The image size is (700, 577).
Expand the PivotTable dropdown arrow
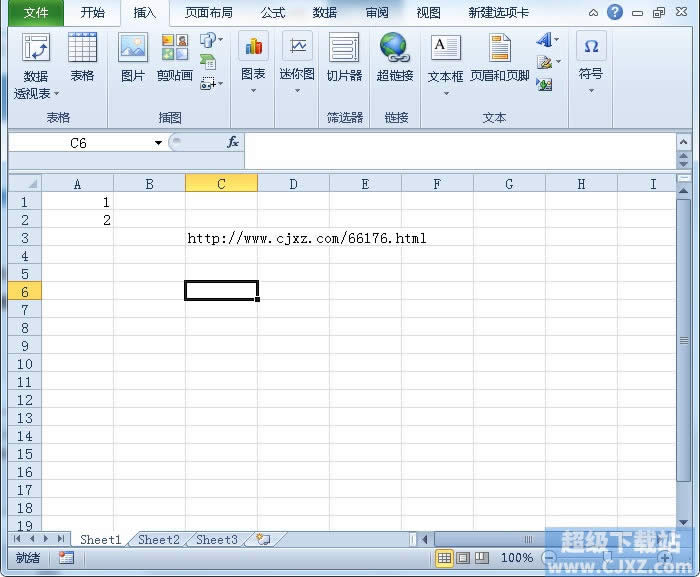(56, 94)
